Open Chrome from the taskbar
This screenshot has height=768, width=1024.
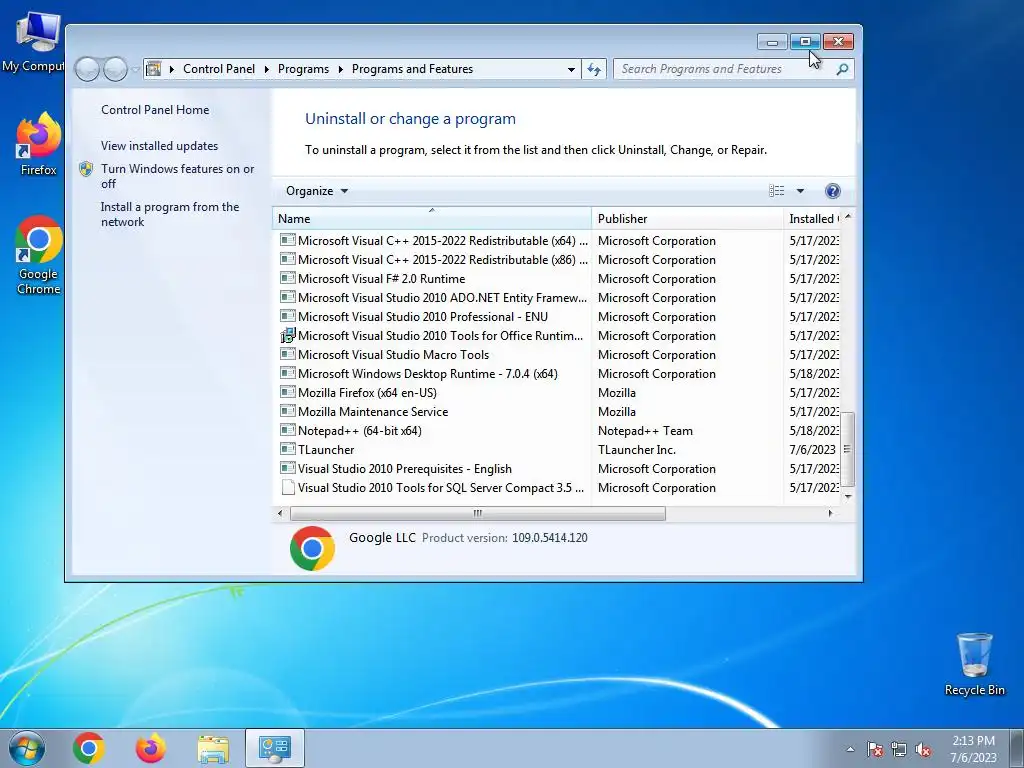tap(89, 748)
